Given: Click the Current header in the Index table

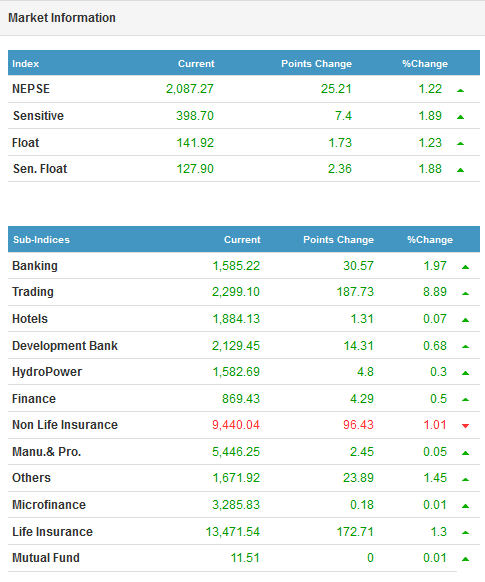Looking at the screenshot, I should 196,63.
